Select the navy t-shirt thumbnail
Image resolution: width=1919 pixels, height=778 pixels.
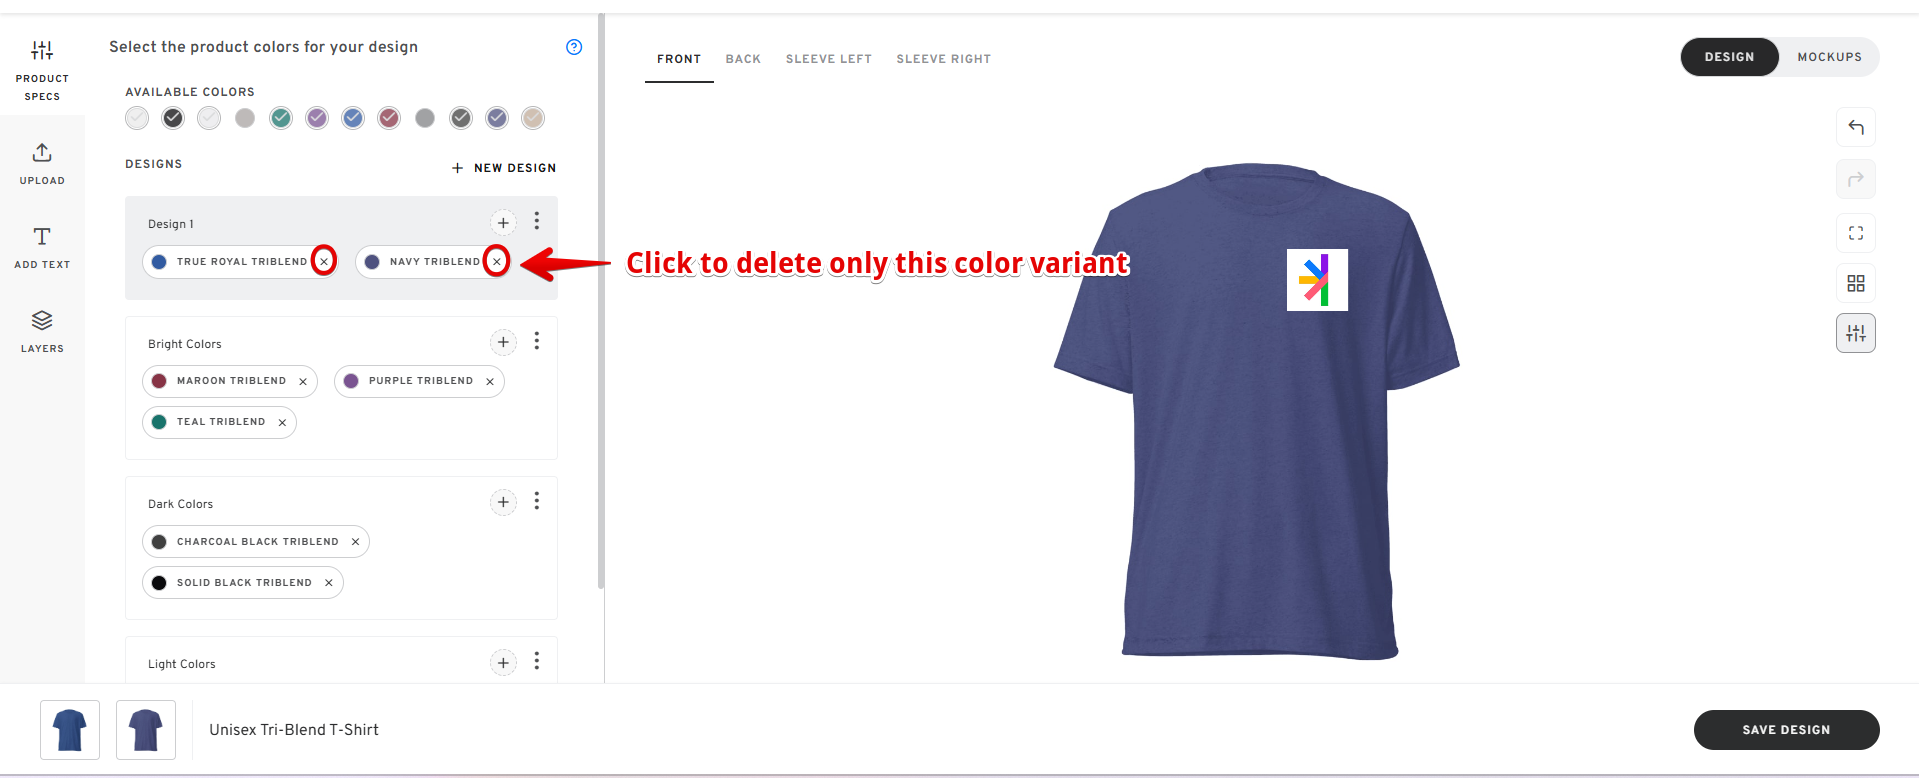[146, 730]
